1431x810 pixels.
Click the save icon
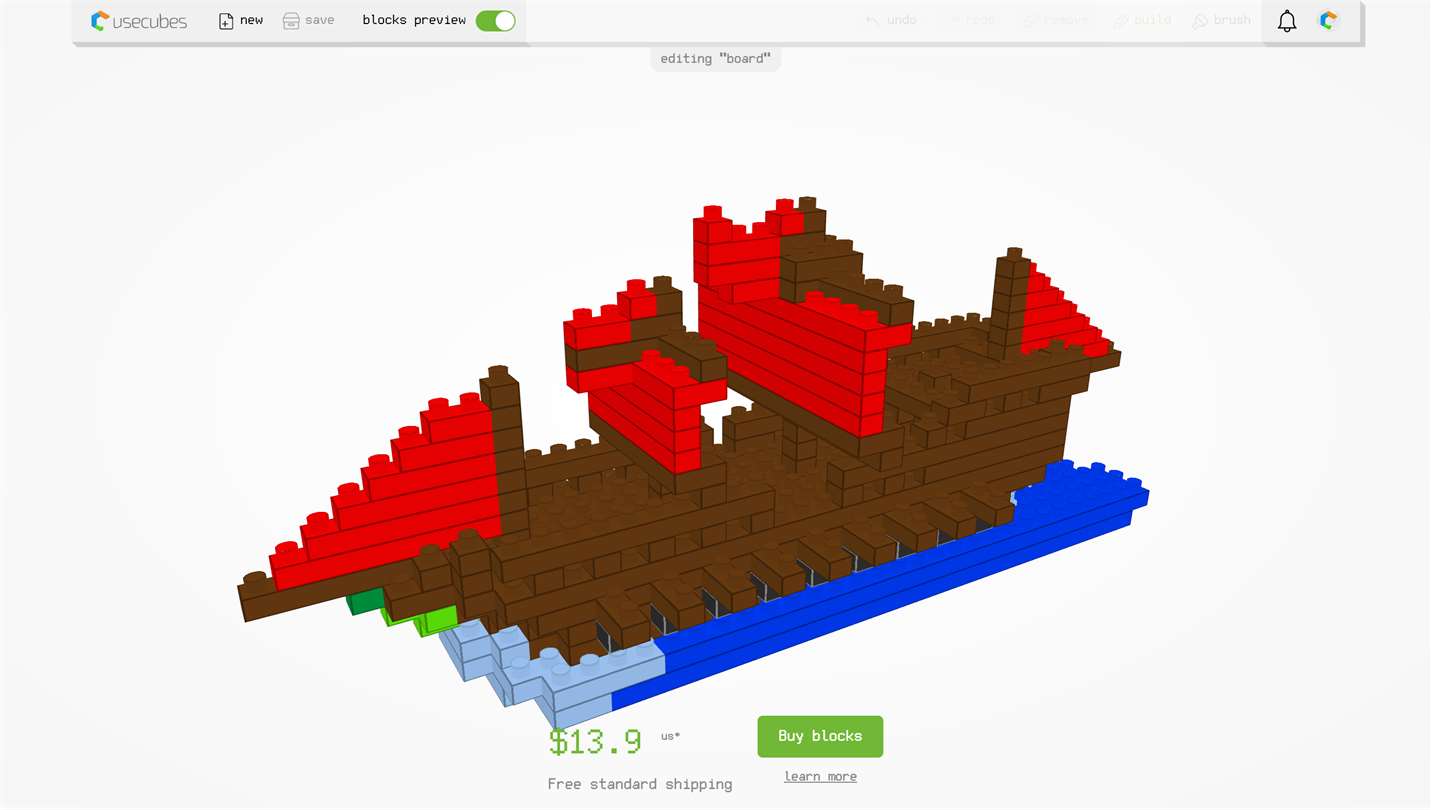[x=291, y=20]
